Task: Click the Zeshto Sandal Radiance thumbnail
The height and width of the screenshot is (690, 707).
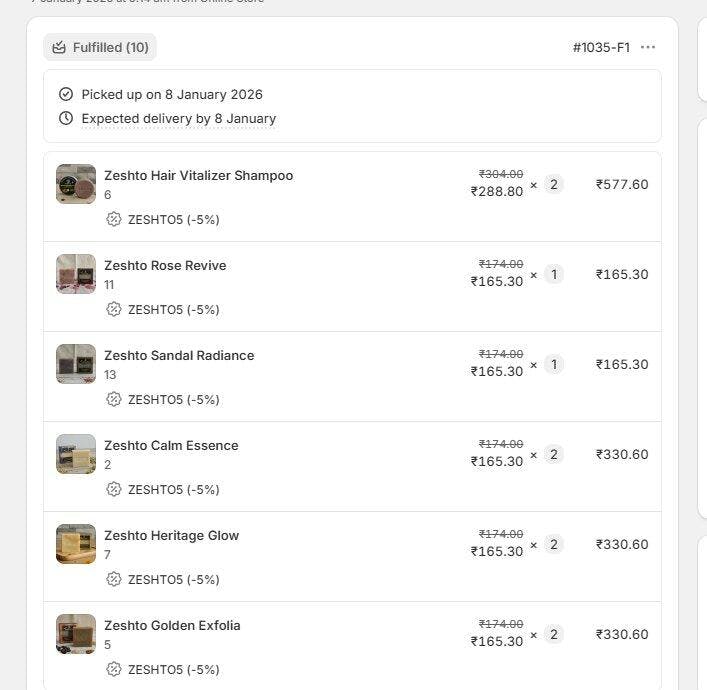Action: click(76, 364)
